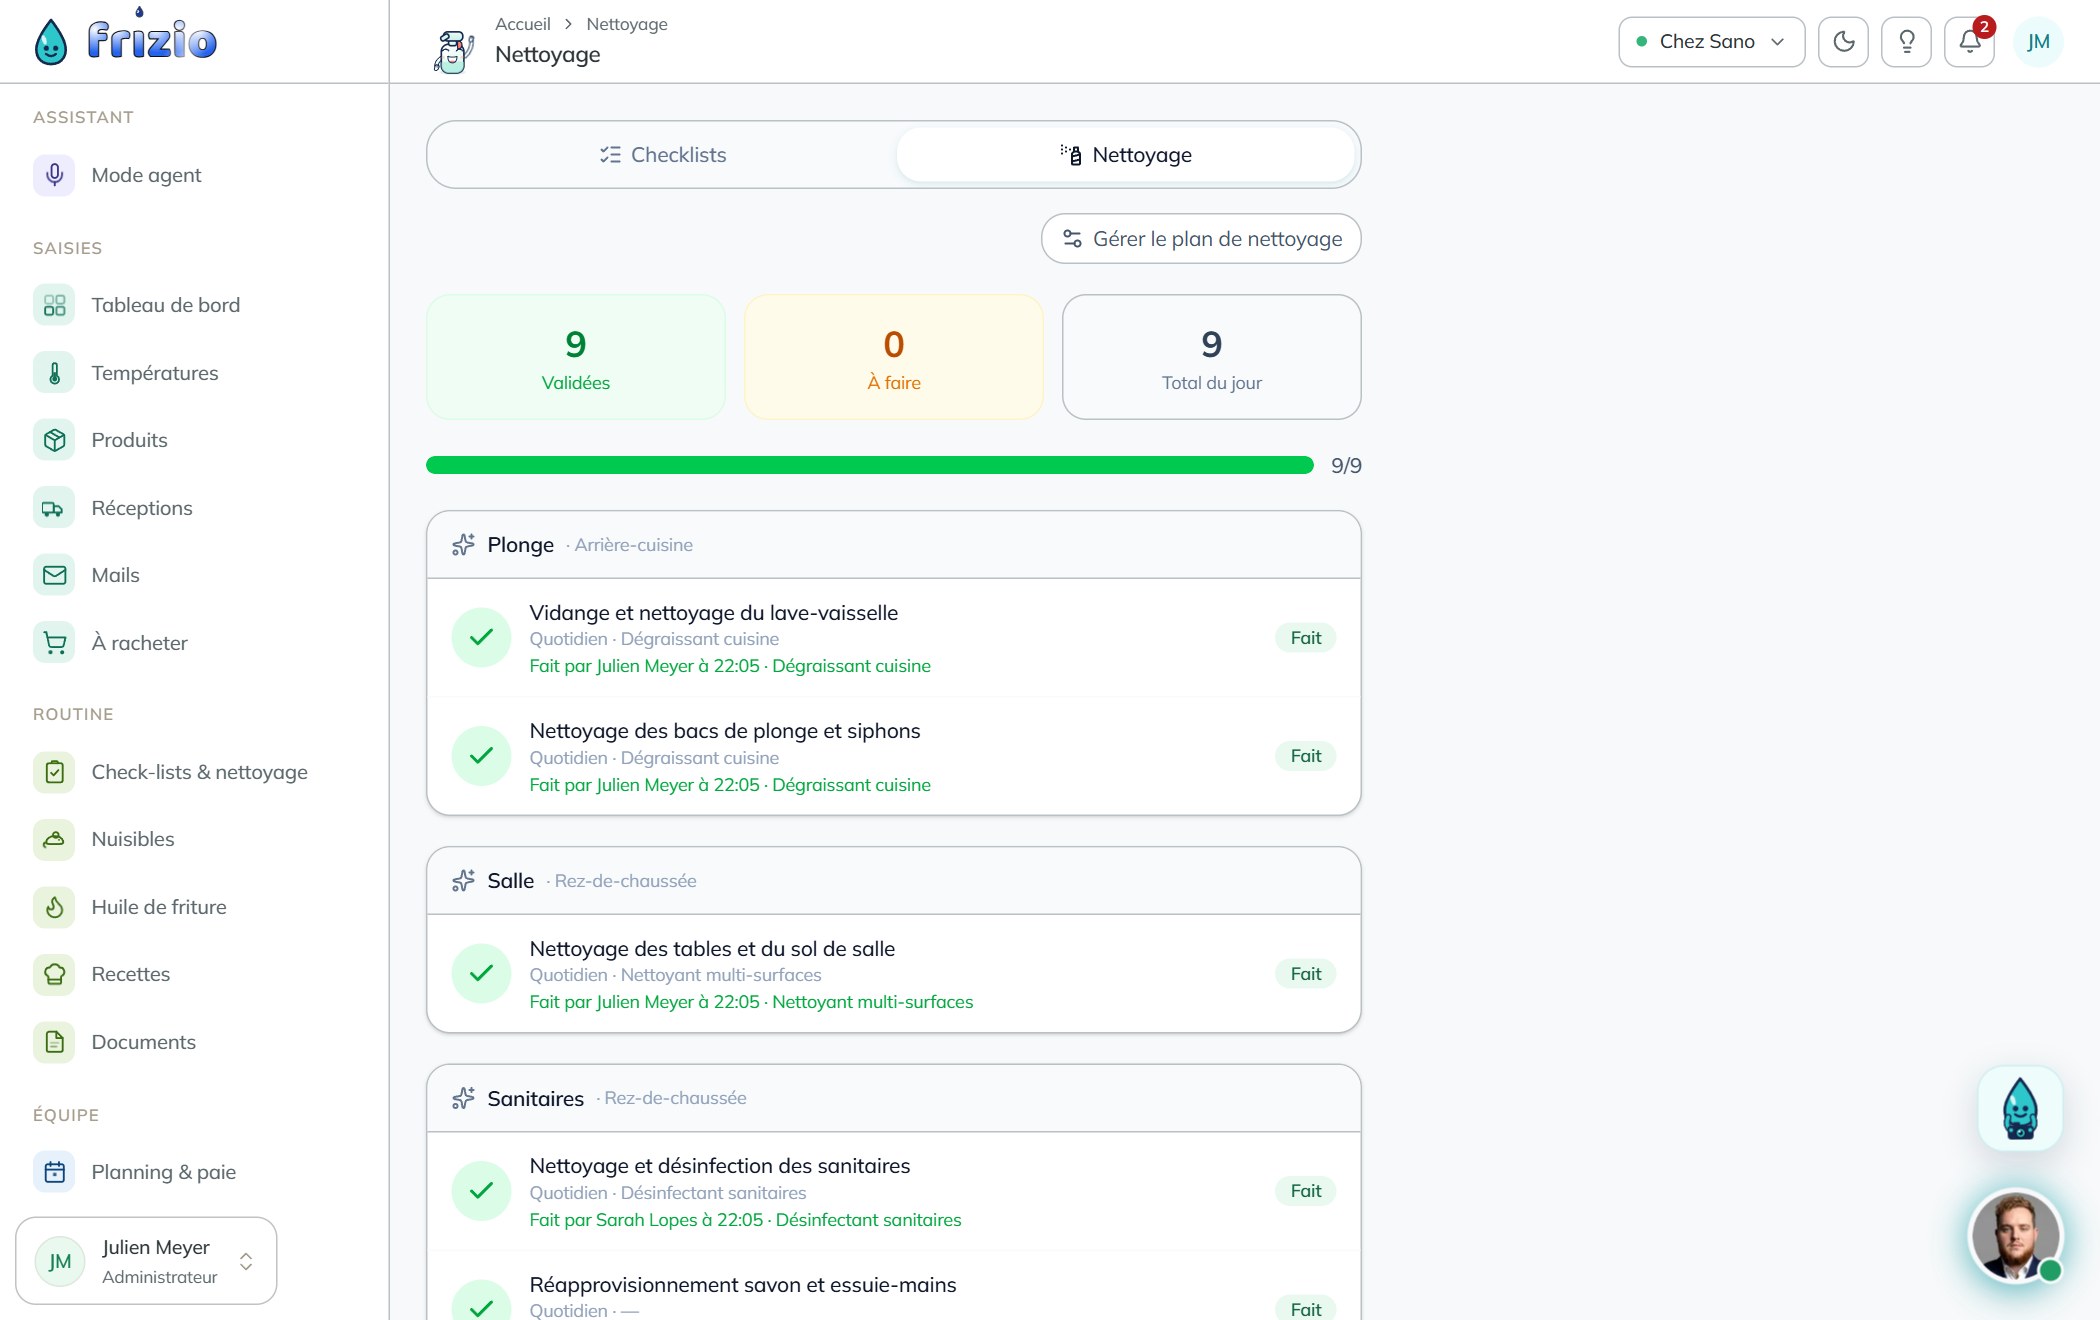The image size is (2100, 1320).
Task: Select the Températures thermometer icon
Action: (x=54, y=373)
